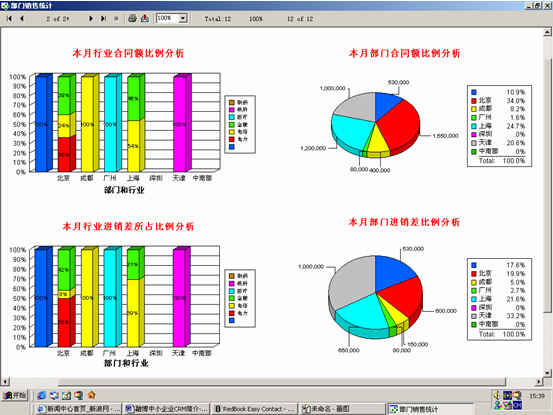
Task: Click the horizontal scrollbar left arrow
Action: [x=5, y=382]
